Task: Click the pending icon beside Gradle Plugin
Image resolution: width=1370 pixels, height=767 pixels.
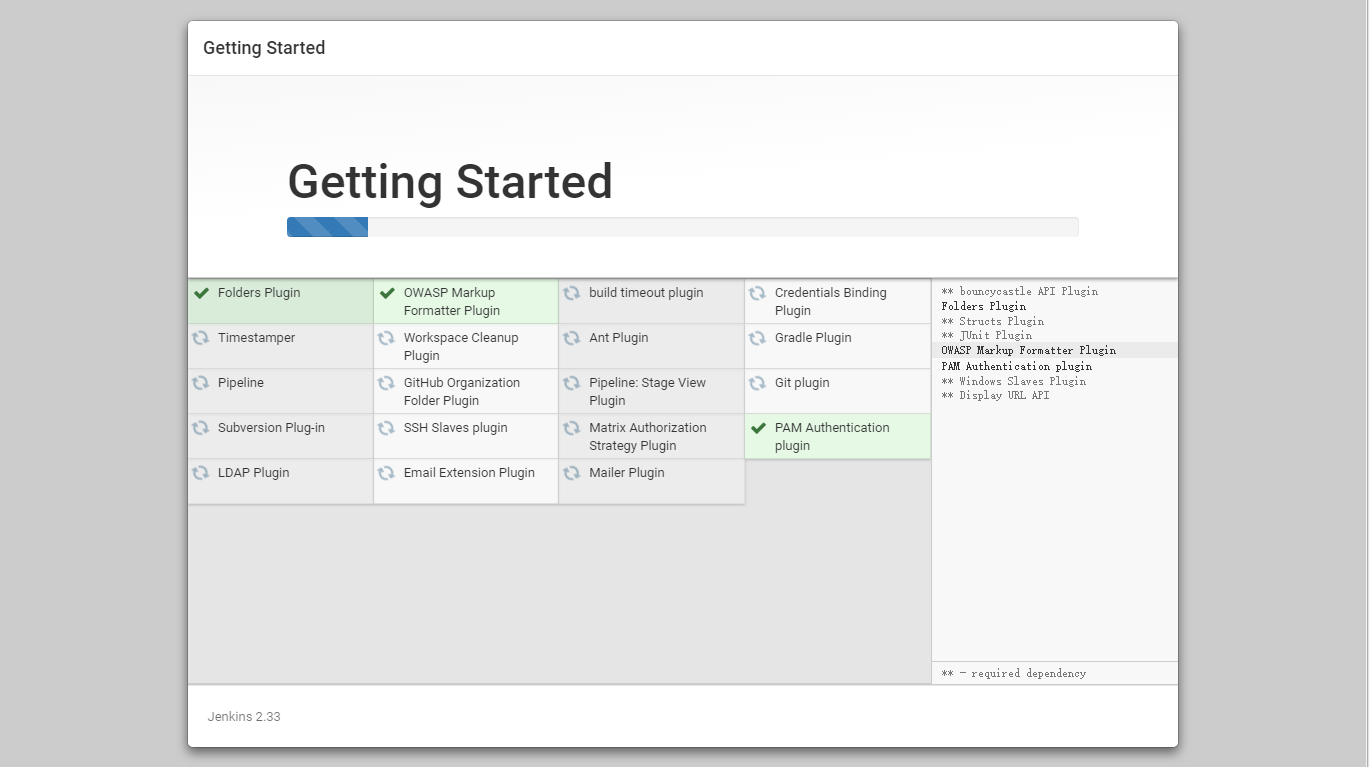Action: point(758,338)
